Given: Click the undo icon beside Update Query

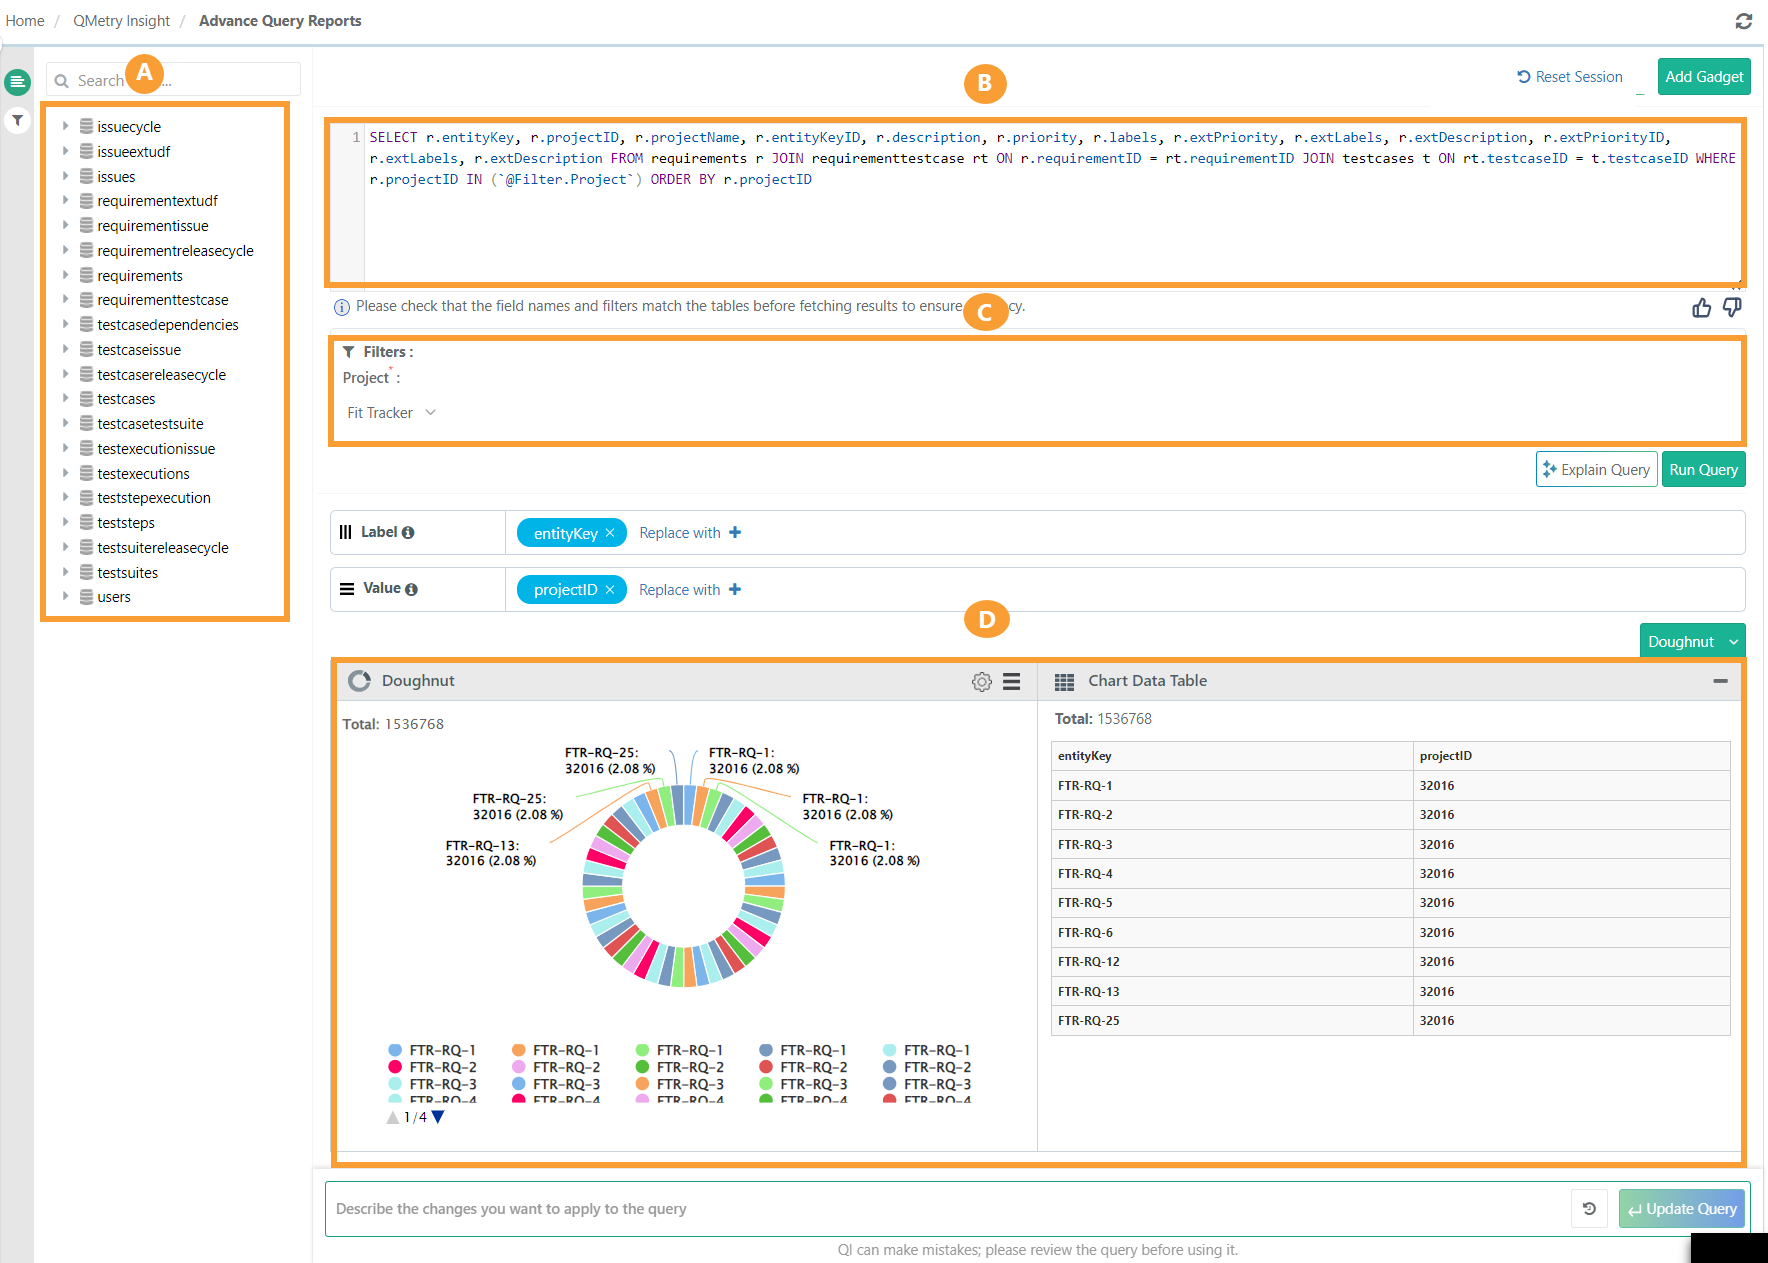Looking at the screenshot, I should coord(1589,1208).
